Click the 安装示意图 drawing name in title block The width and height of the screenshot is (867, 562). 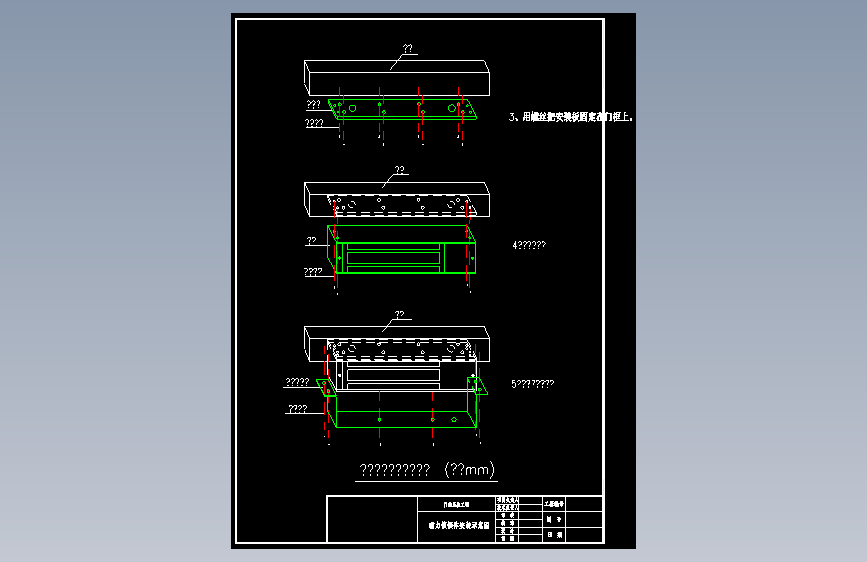click(459, 525)
